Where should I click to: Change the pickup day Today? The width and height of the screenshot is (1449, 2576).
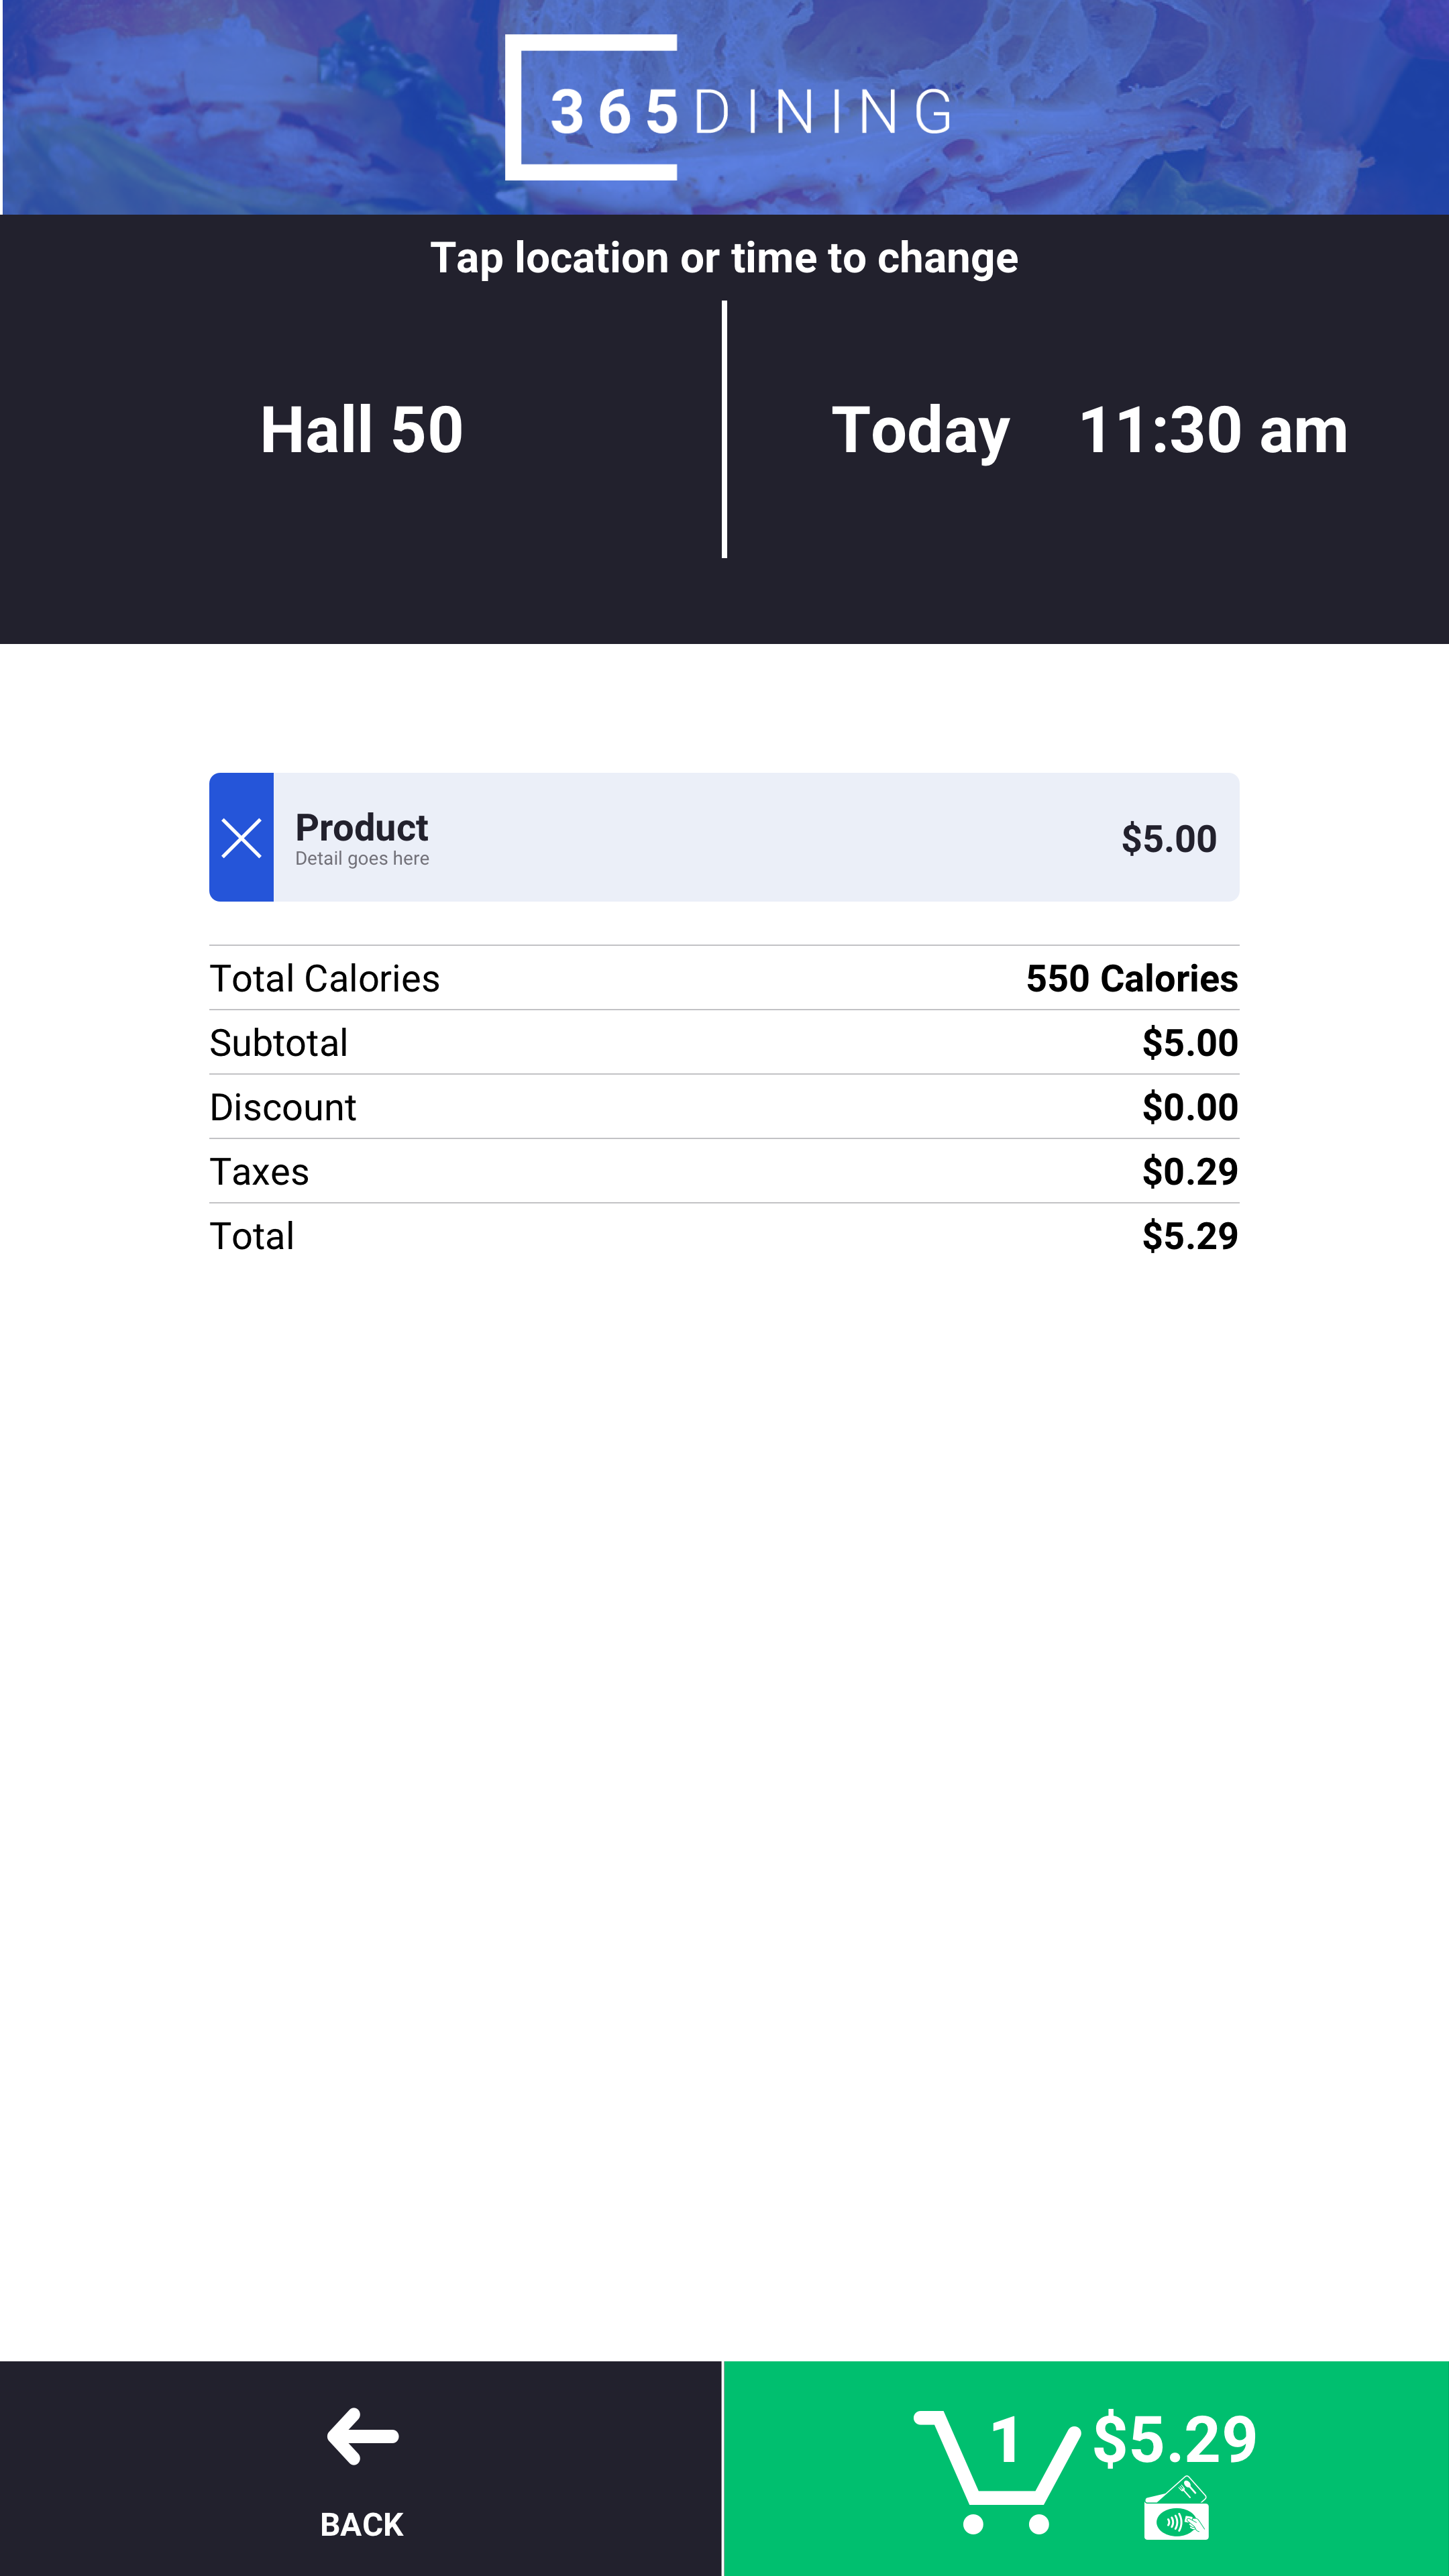coord(920,430)
